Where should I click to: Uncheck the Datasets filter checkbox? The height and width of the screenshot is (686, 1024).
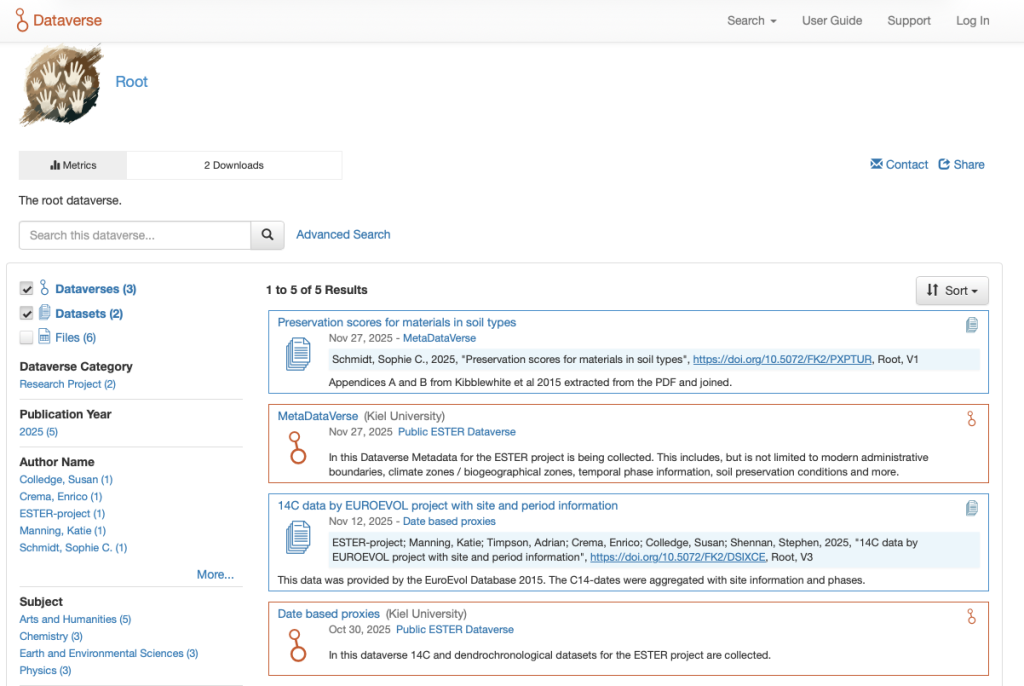pyautogui.click(x=27, y=313)
